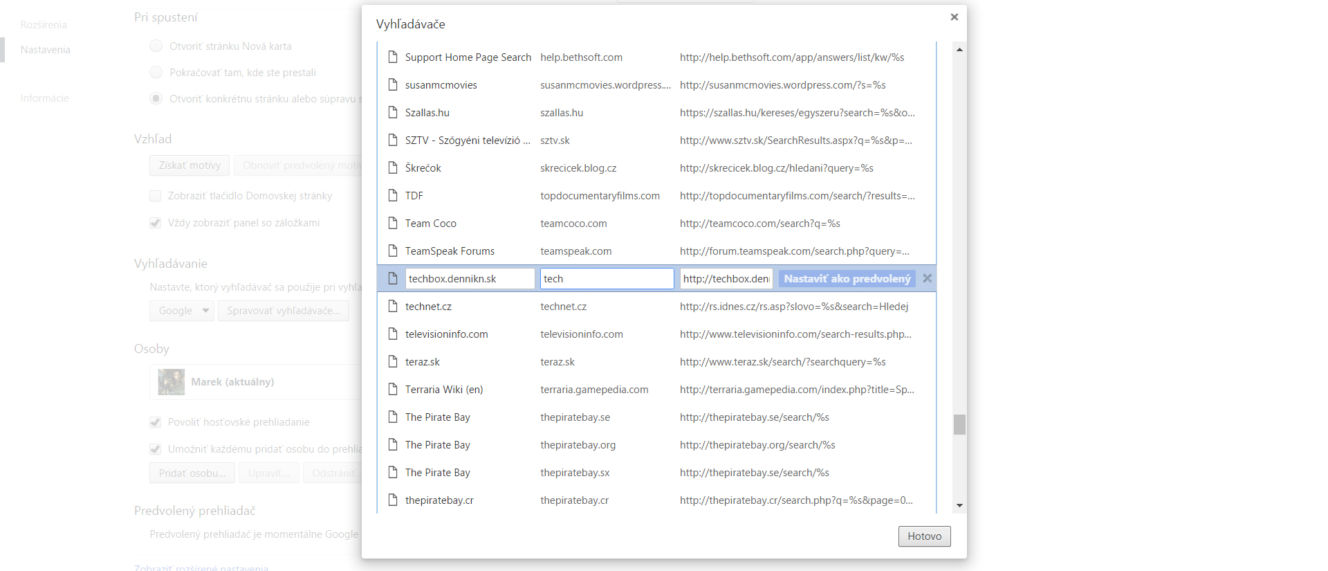Toggle 'Umožniť každému pridať osobu' checkbox
The image size is (1328, 571).
coord(155,449)
